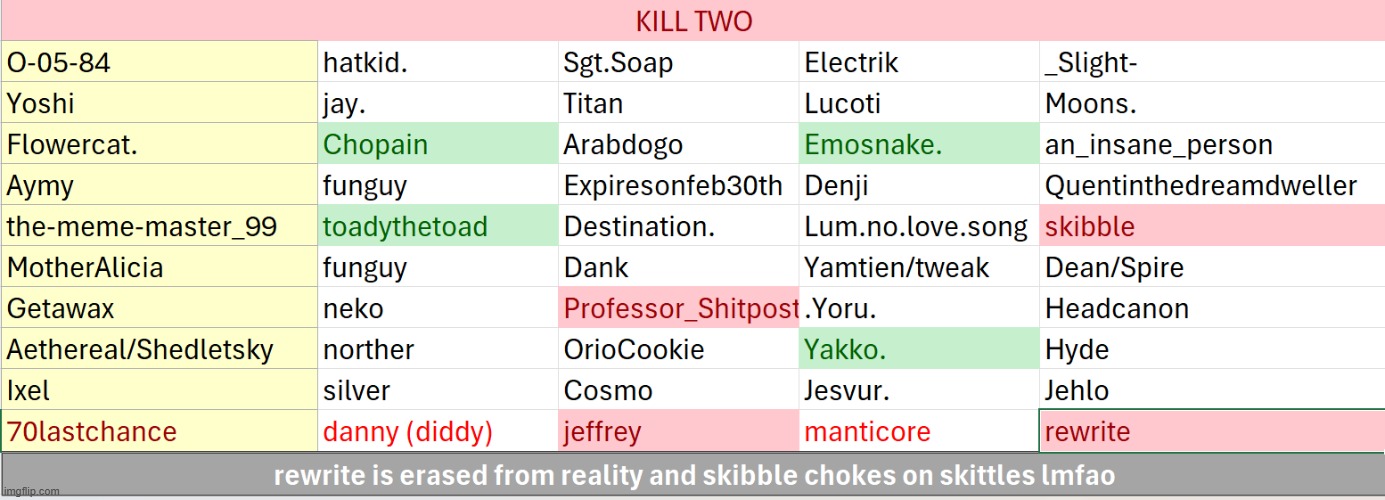Select the green Emosnake. cell
Viewport: 1385px width, 500px height.
[919, 145]
